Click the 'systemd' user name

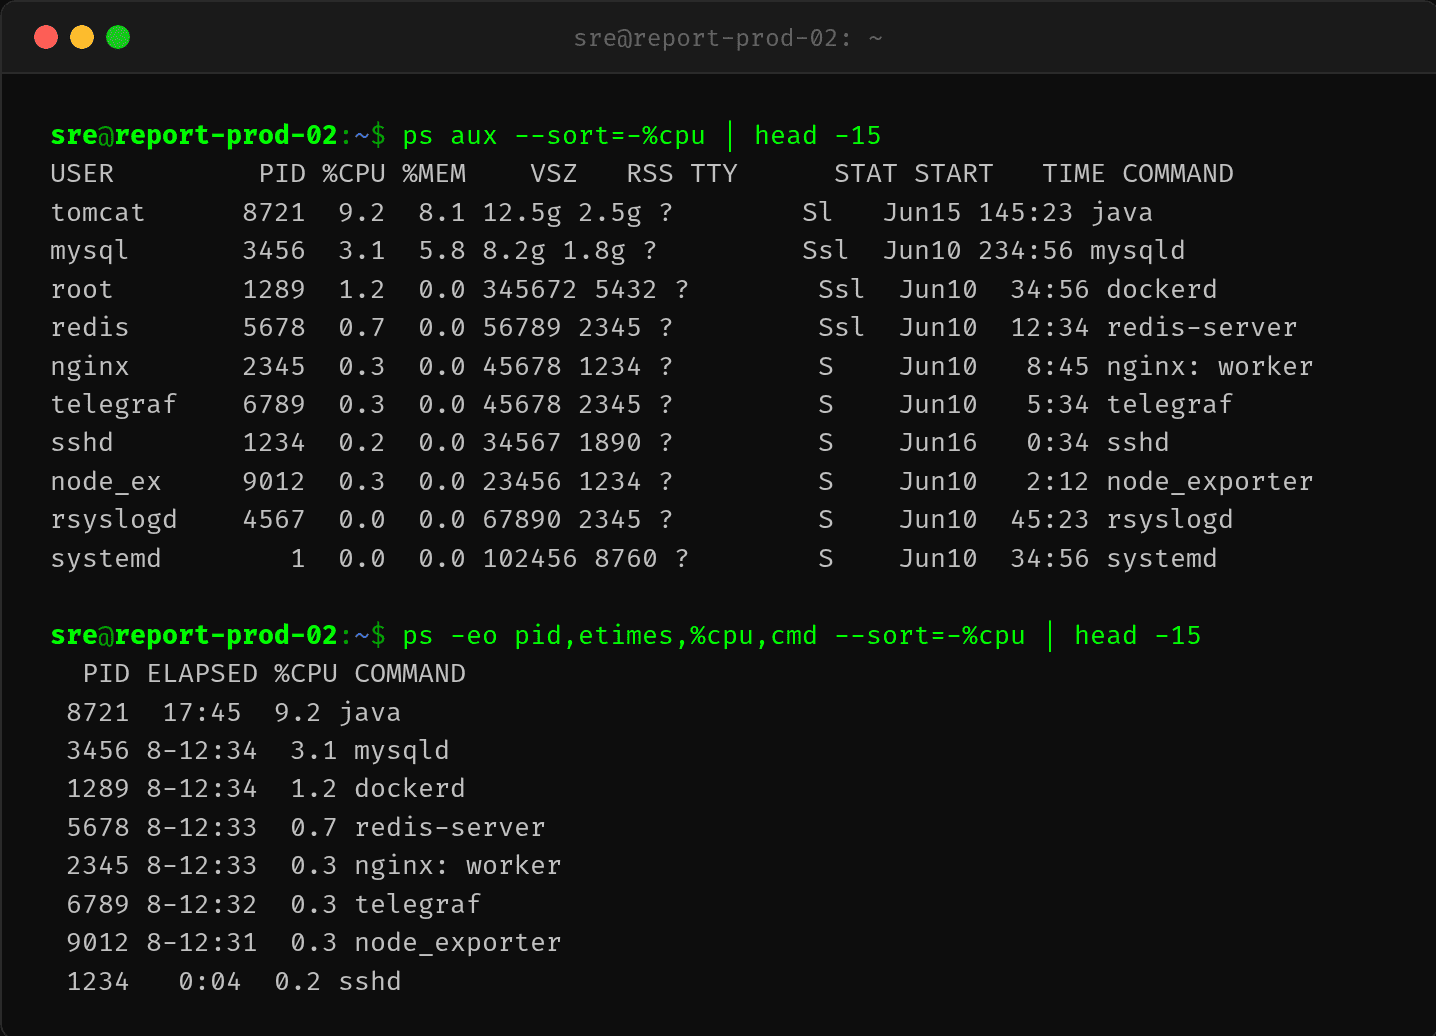pyautogui.click(x=106, y=558)
